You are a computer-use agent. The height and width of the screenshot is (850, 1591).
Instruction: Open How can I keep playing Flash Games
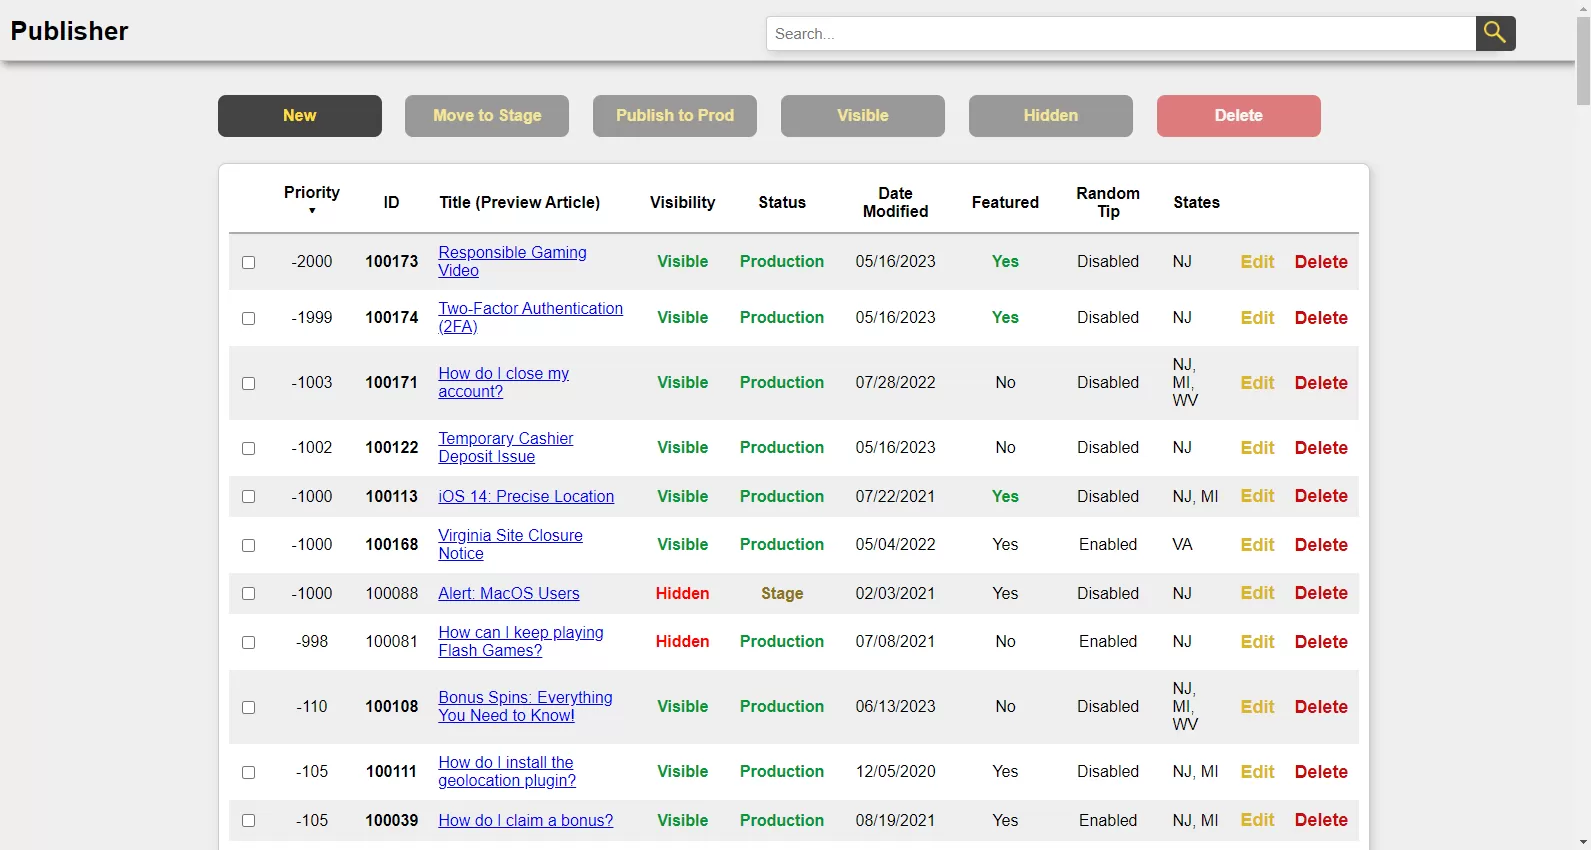[521, 641]
